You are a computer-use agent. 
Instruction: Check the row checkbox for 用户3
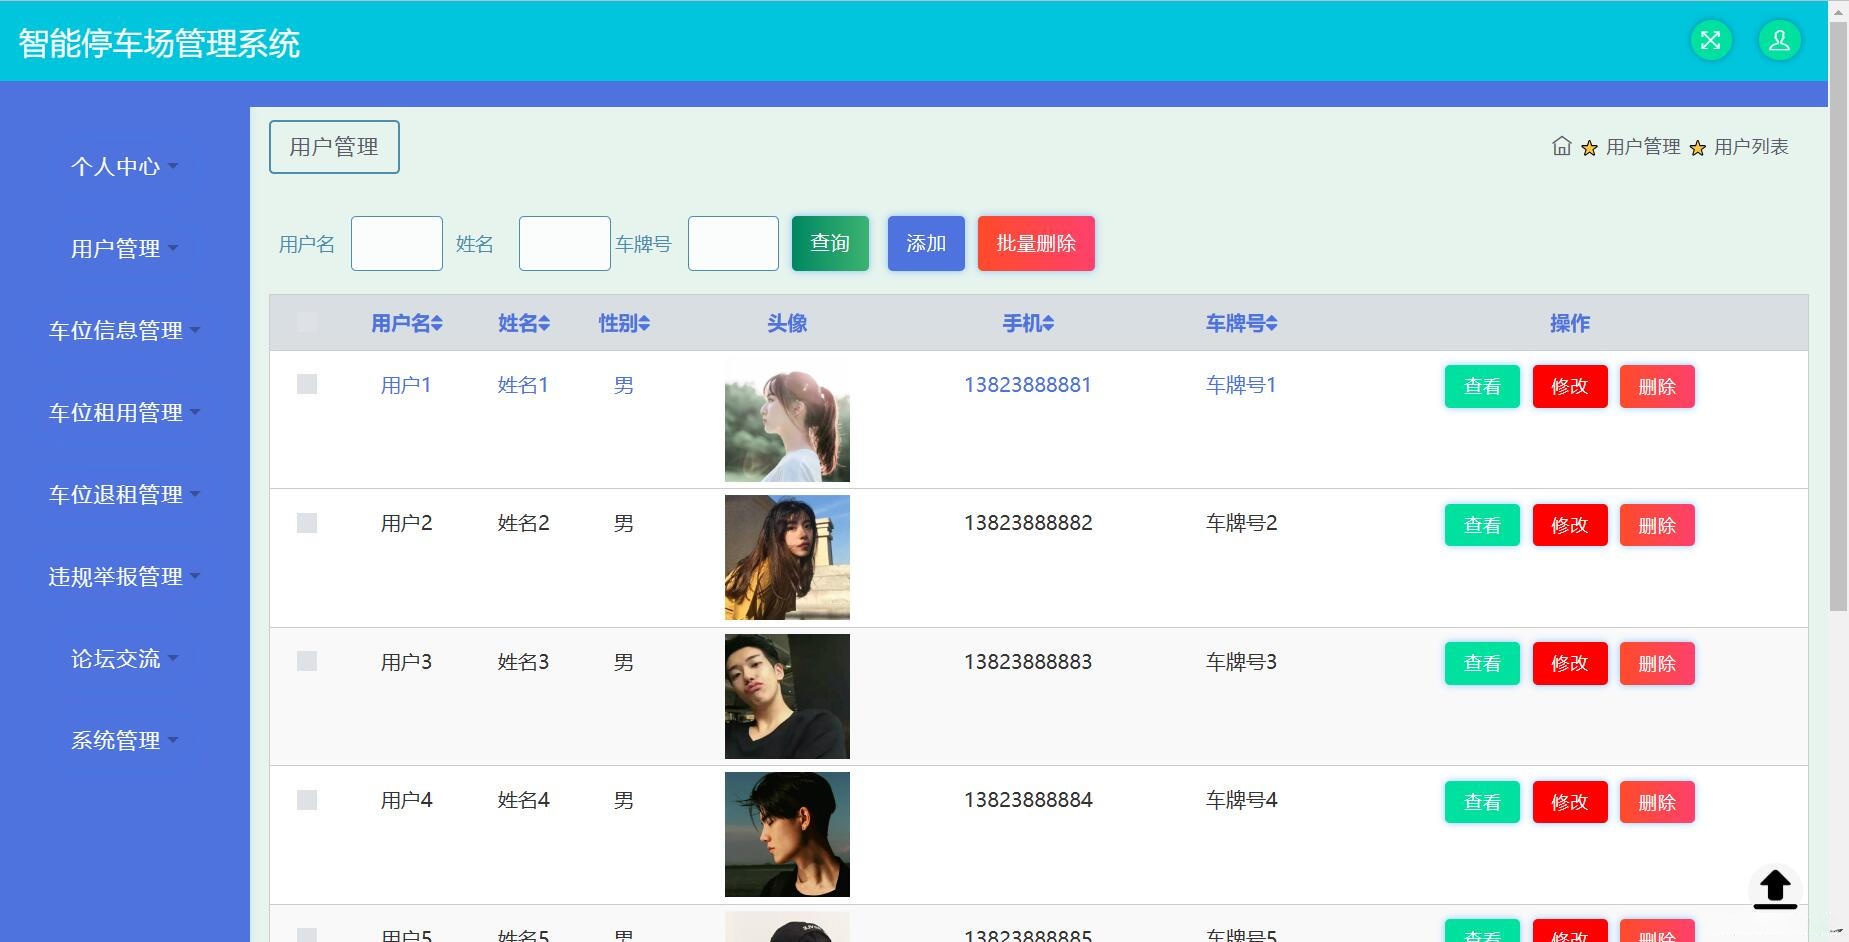[307, 661]
